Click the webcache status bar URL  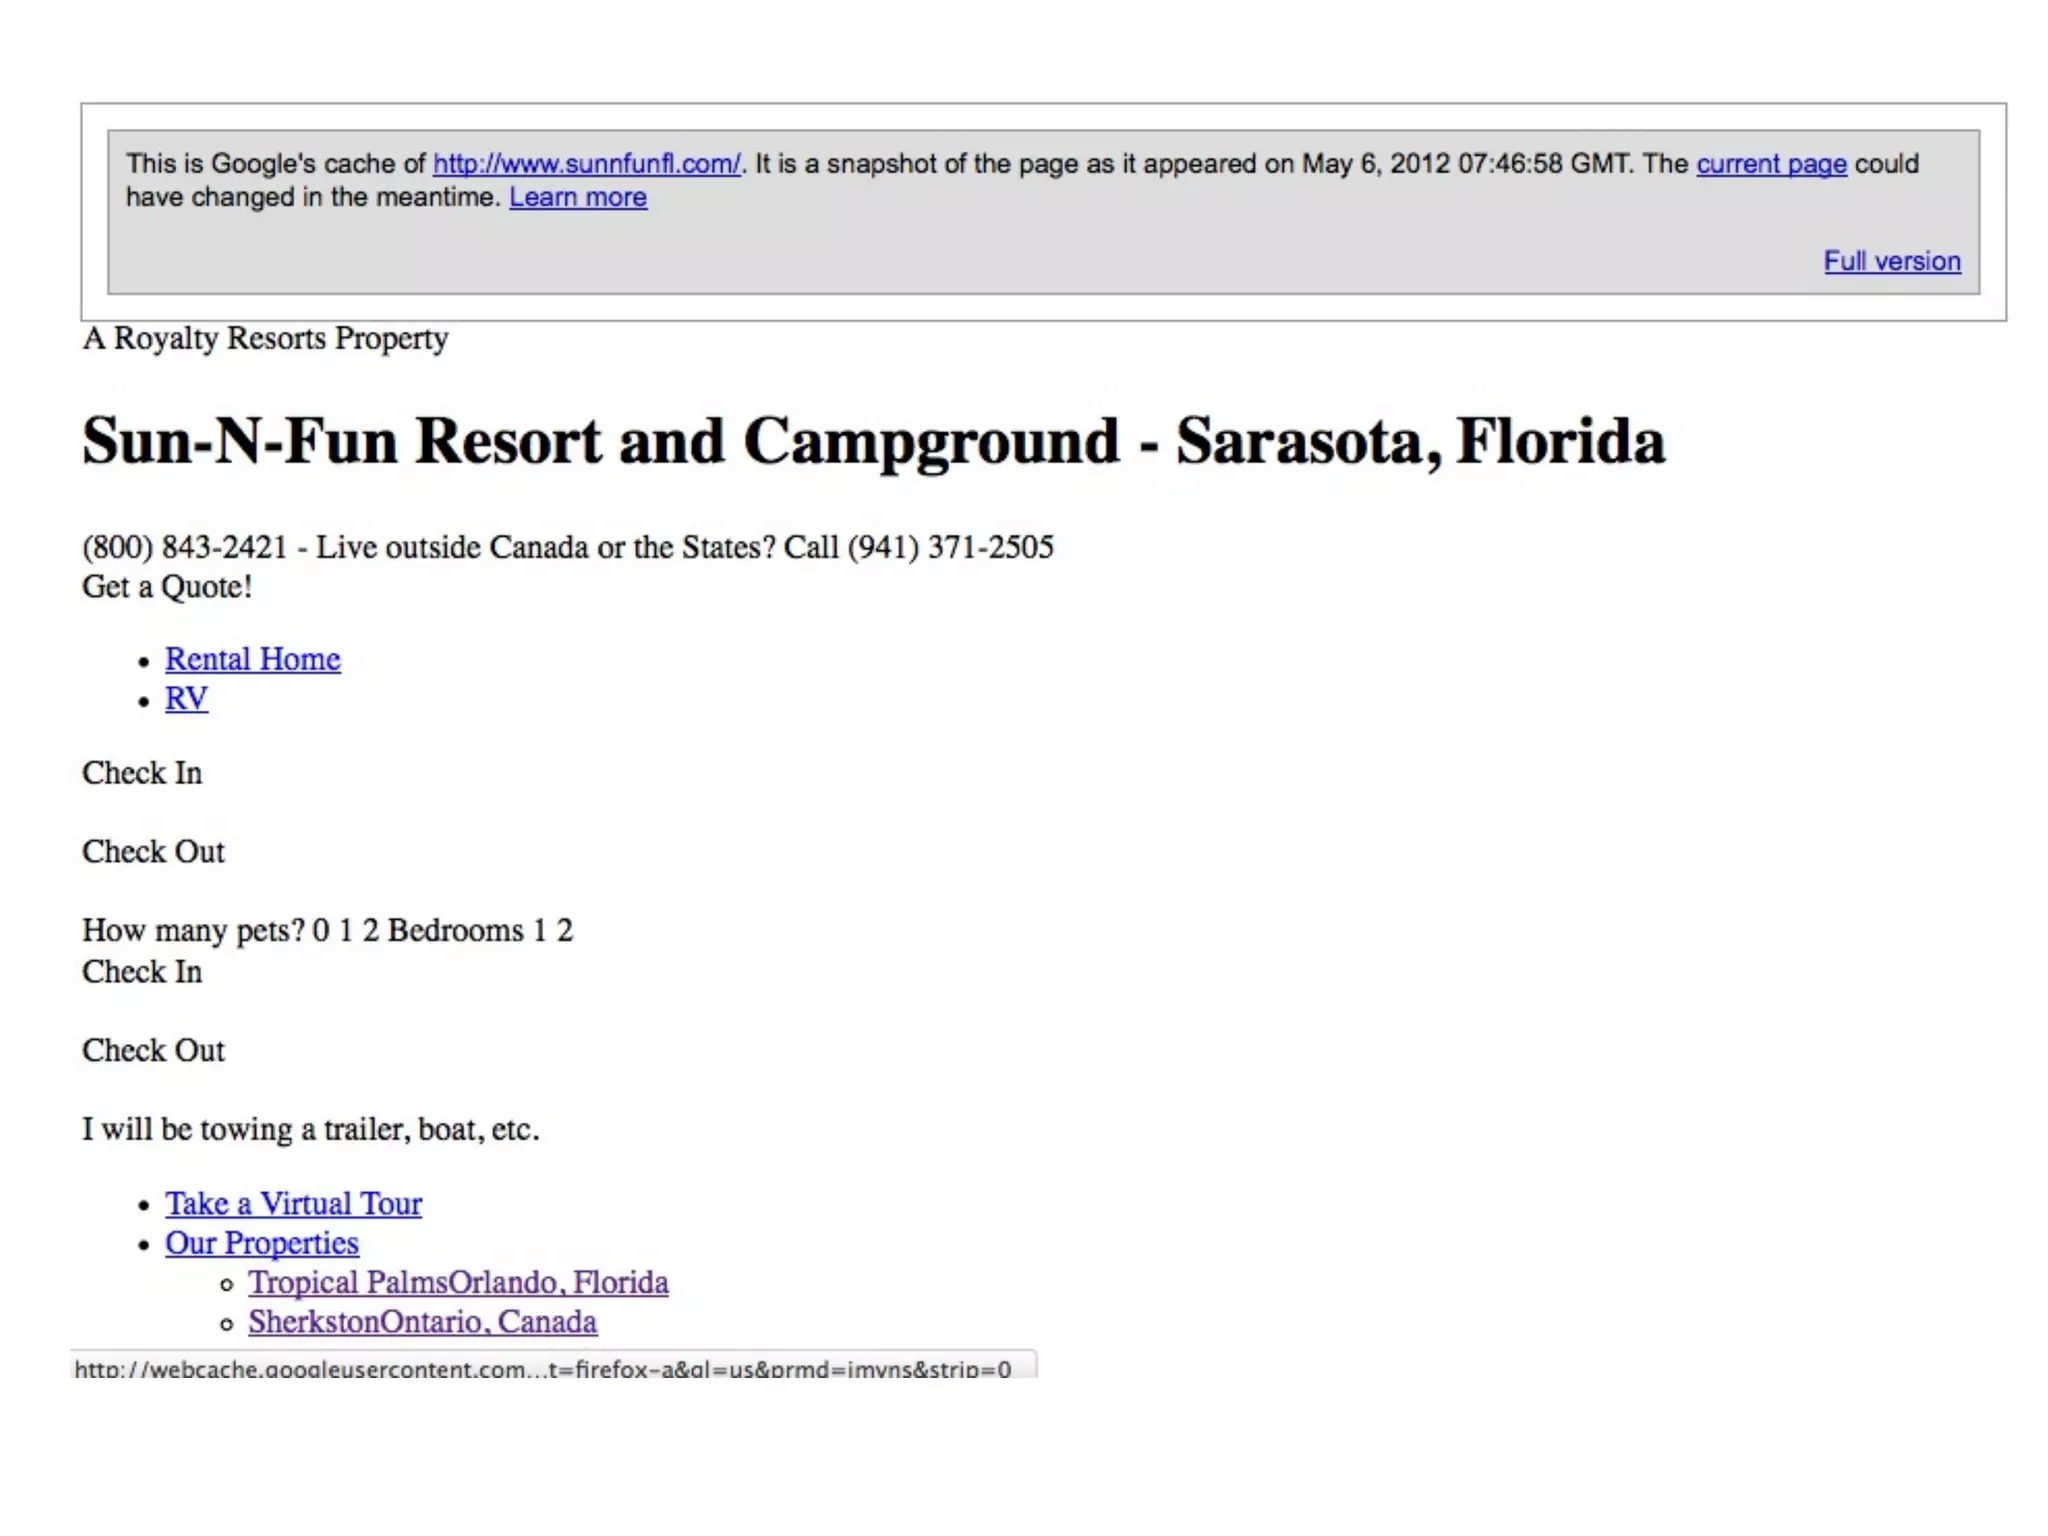542,1368
